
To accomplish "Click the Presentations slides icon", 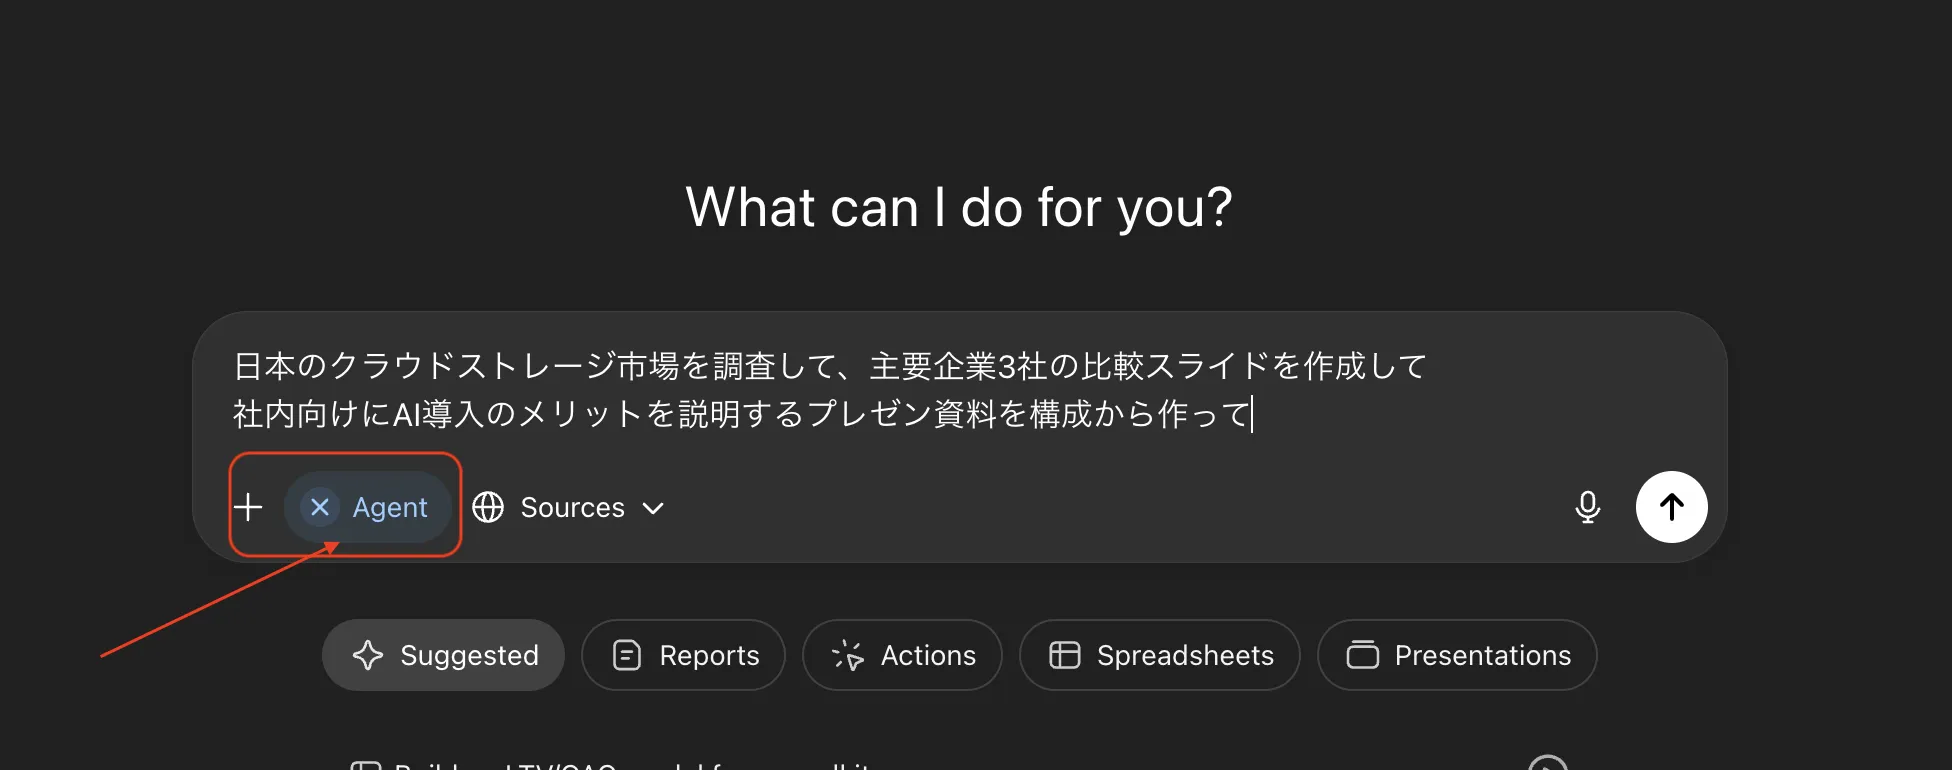I will pyautogui.click(x=1363, y=655).
